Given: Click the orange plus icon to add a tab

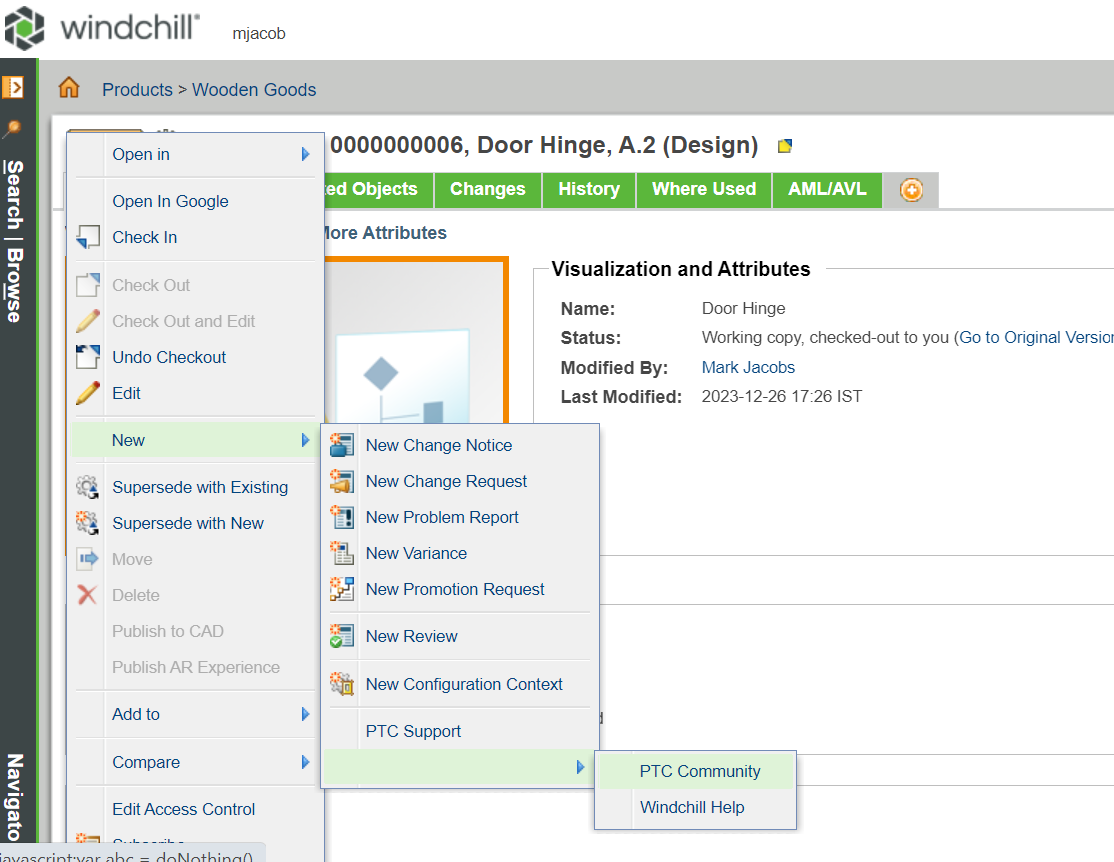Looking at the screenshot, I should click(910, 190).
